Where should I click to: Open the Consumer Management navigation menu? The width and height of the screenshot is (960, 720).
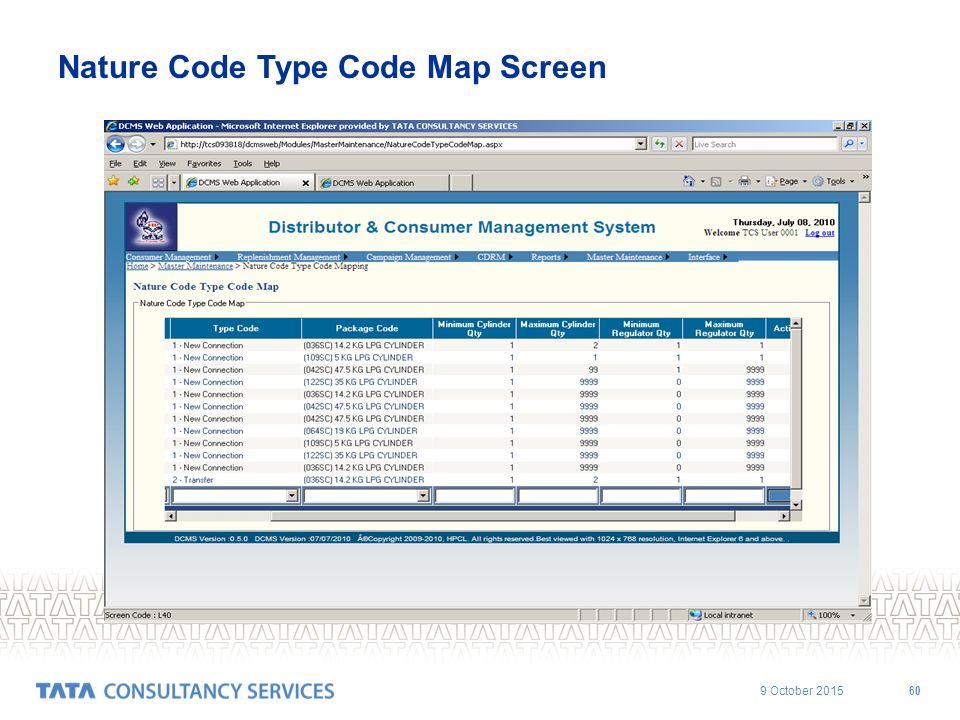tap(172, 257)
